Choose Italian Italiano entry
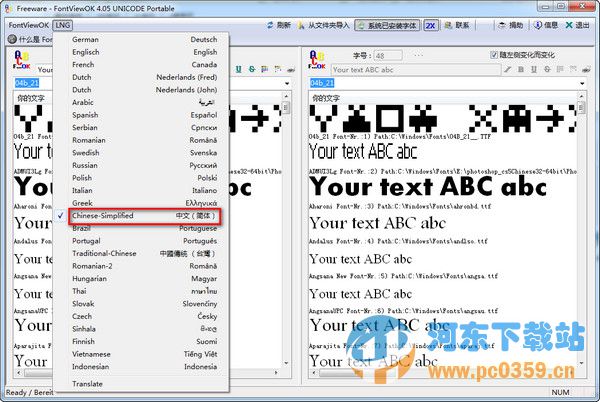Screen dimensions: 600x402 click(x=145, y=190)
